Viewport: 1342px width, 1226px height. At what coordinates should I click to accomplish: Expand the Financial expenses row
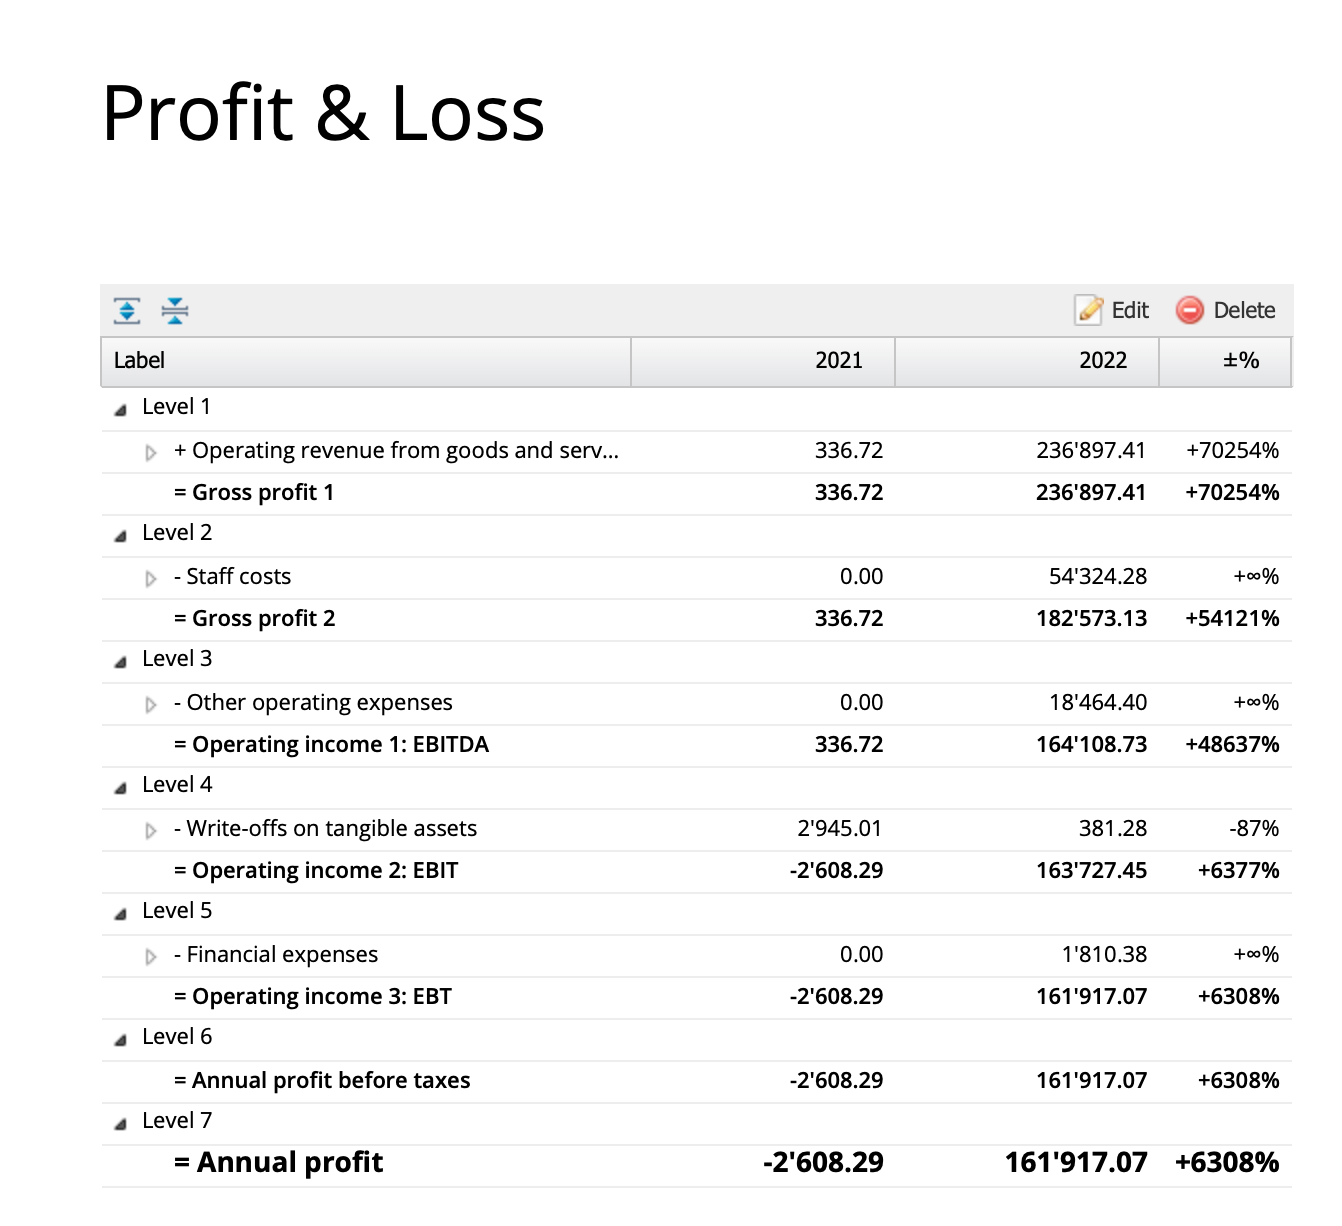point(150,955)
